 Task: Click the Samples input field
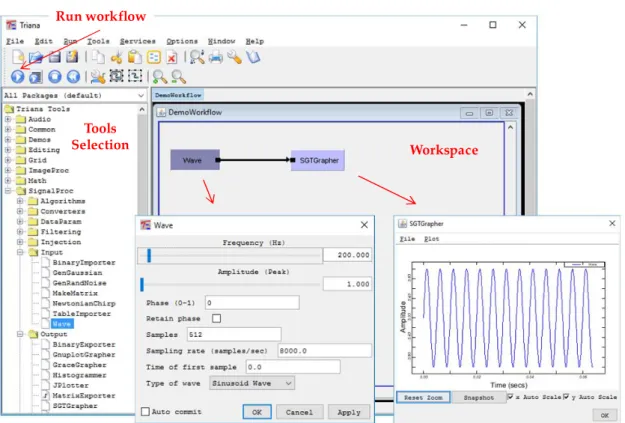(x=234, y=334)
